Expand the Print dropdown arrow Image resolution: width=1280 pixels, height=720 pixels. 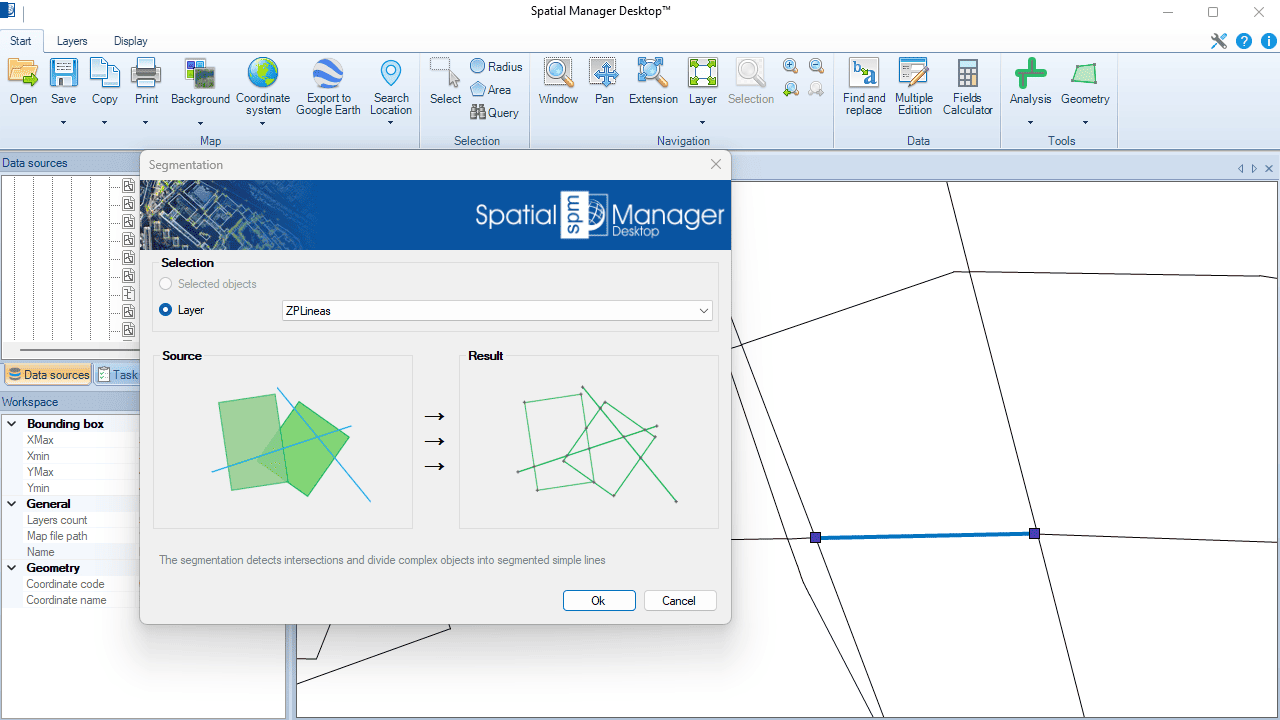coord(146,123)
